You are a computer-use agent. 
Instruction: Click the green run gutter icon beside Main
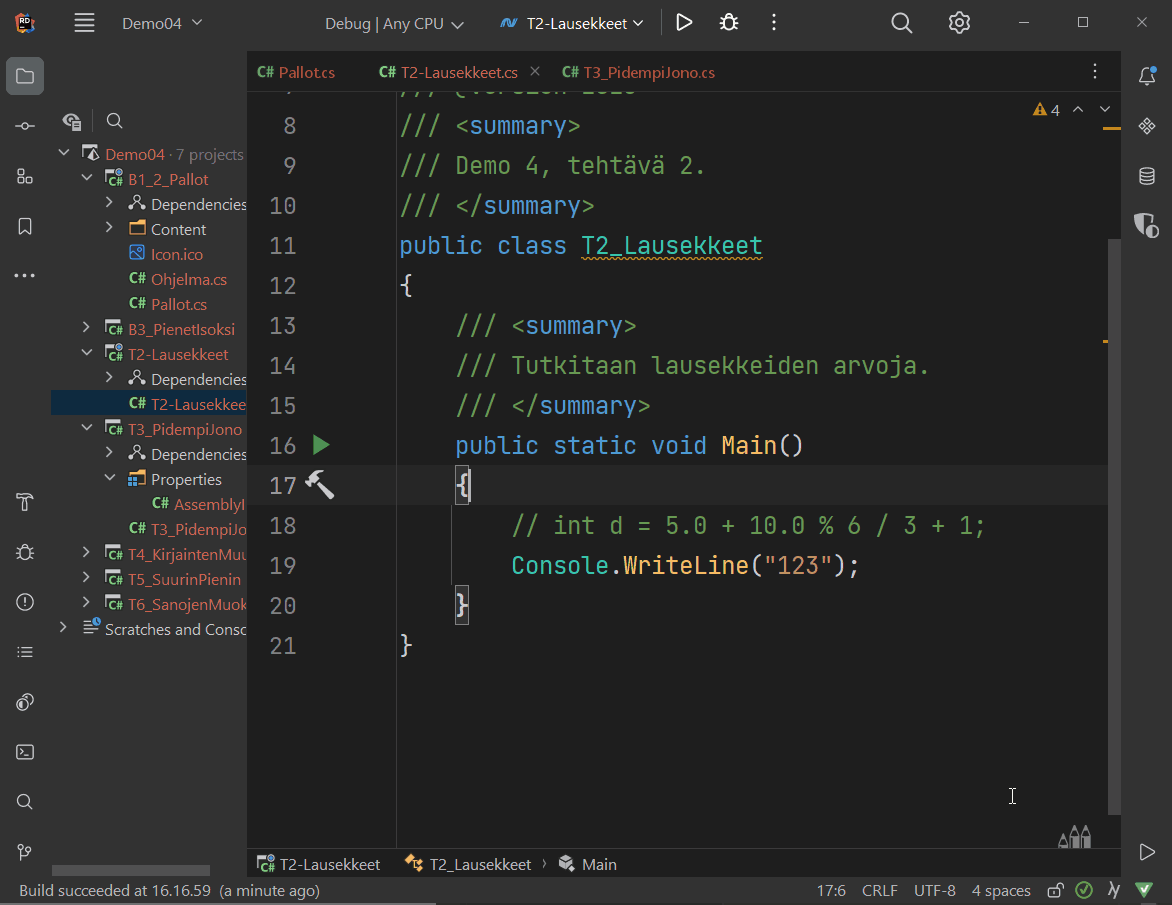click(x=321, y=445)
